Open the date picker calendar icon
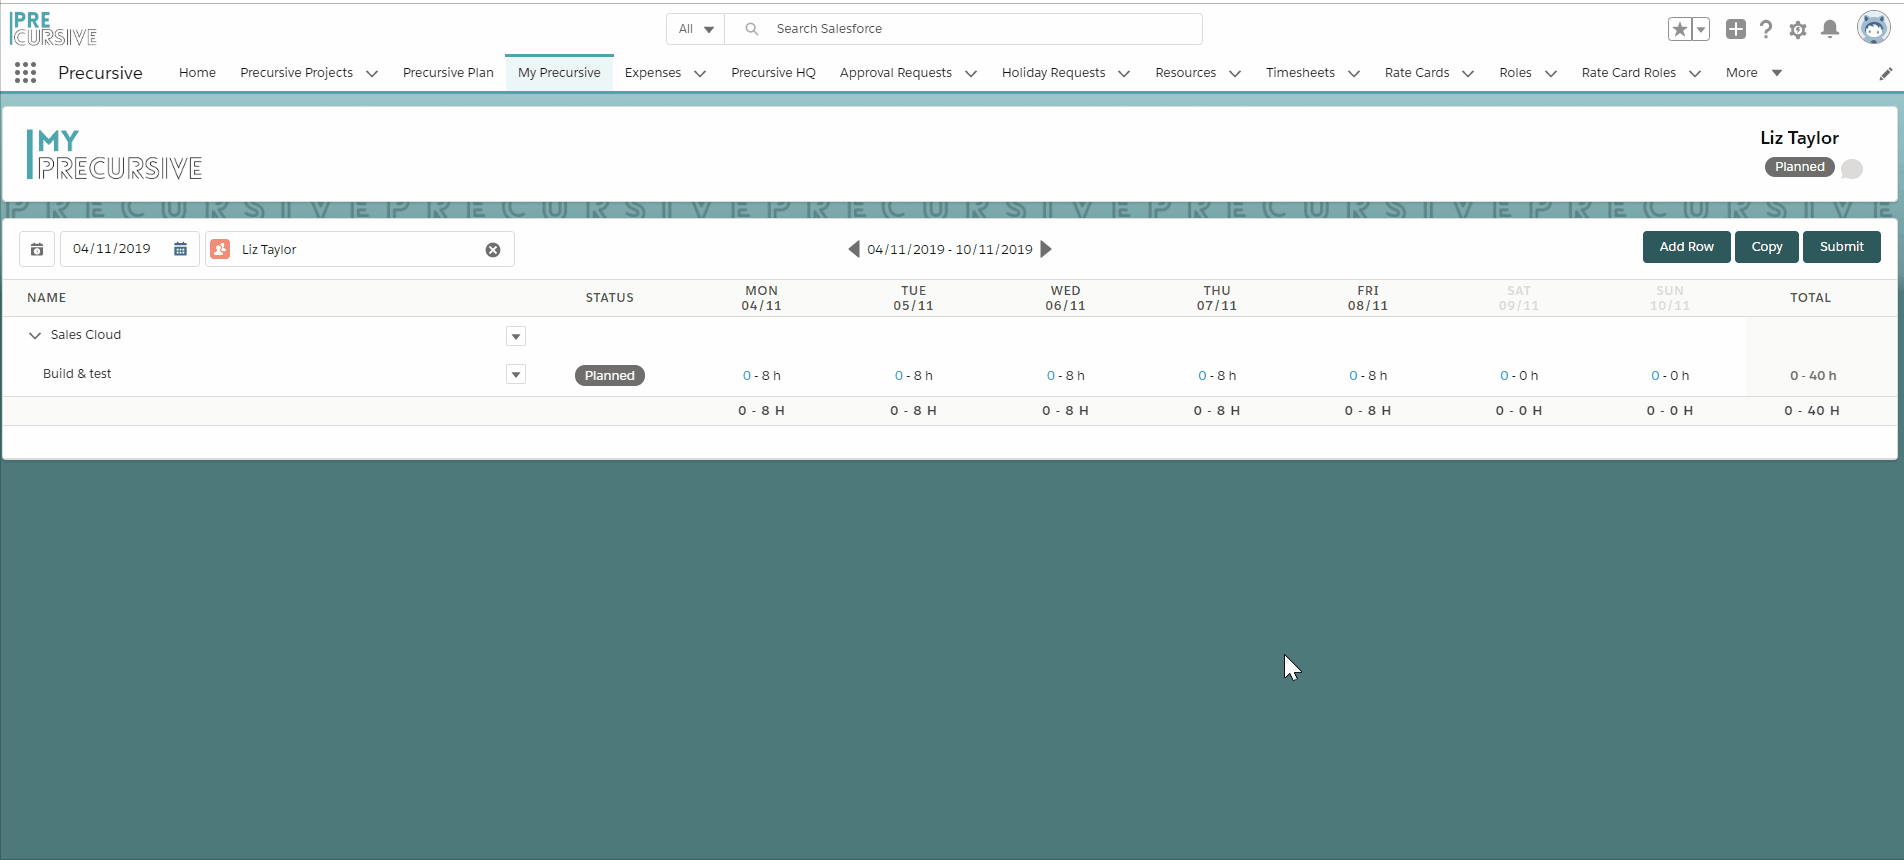The image size is (1904, 860). (180, 249)
